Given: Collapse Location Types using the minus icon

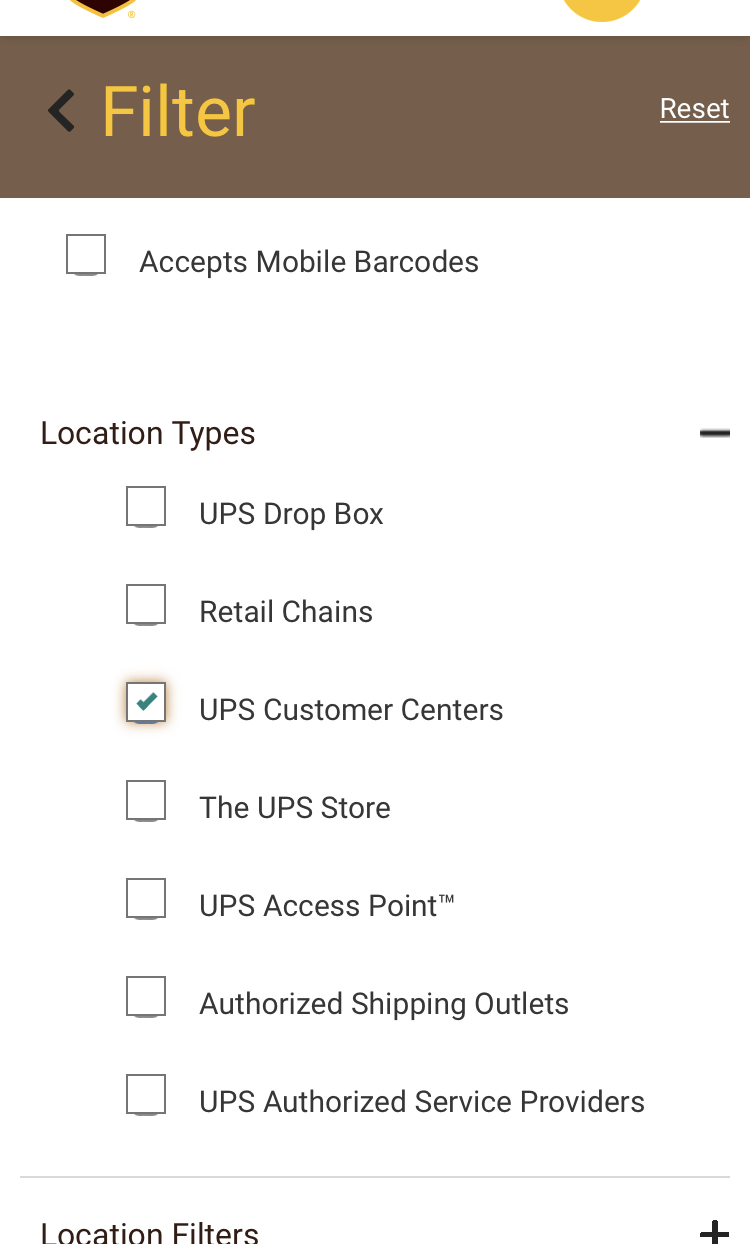Looking at the screenshot, I should [714, 433].
